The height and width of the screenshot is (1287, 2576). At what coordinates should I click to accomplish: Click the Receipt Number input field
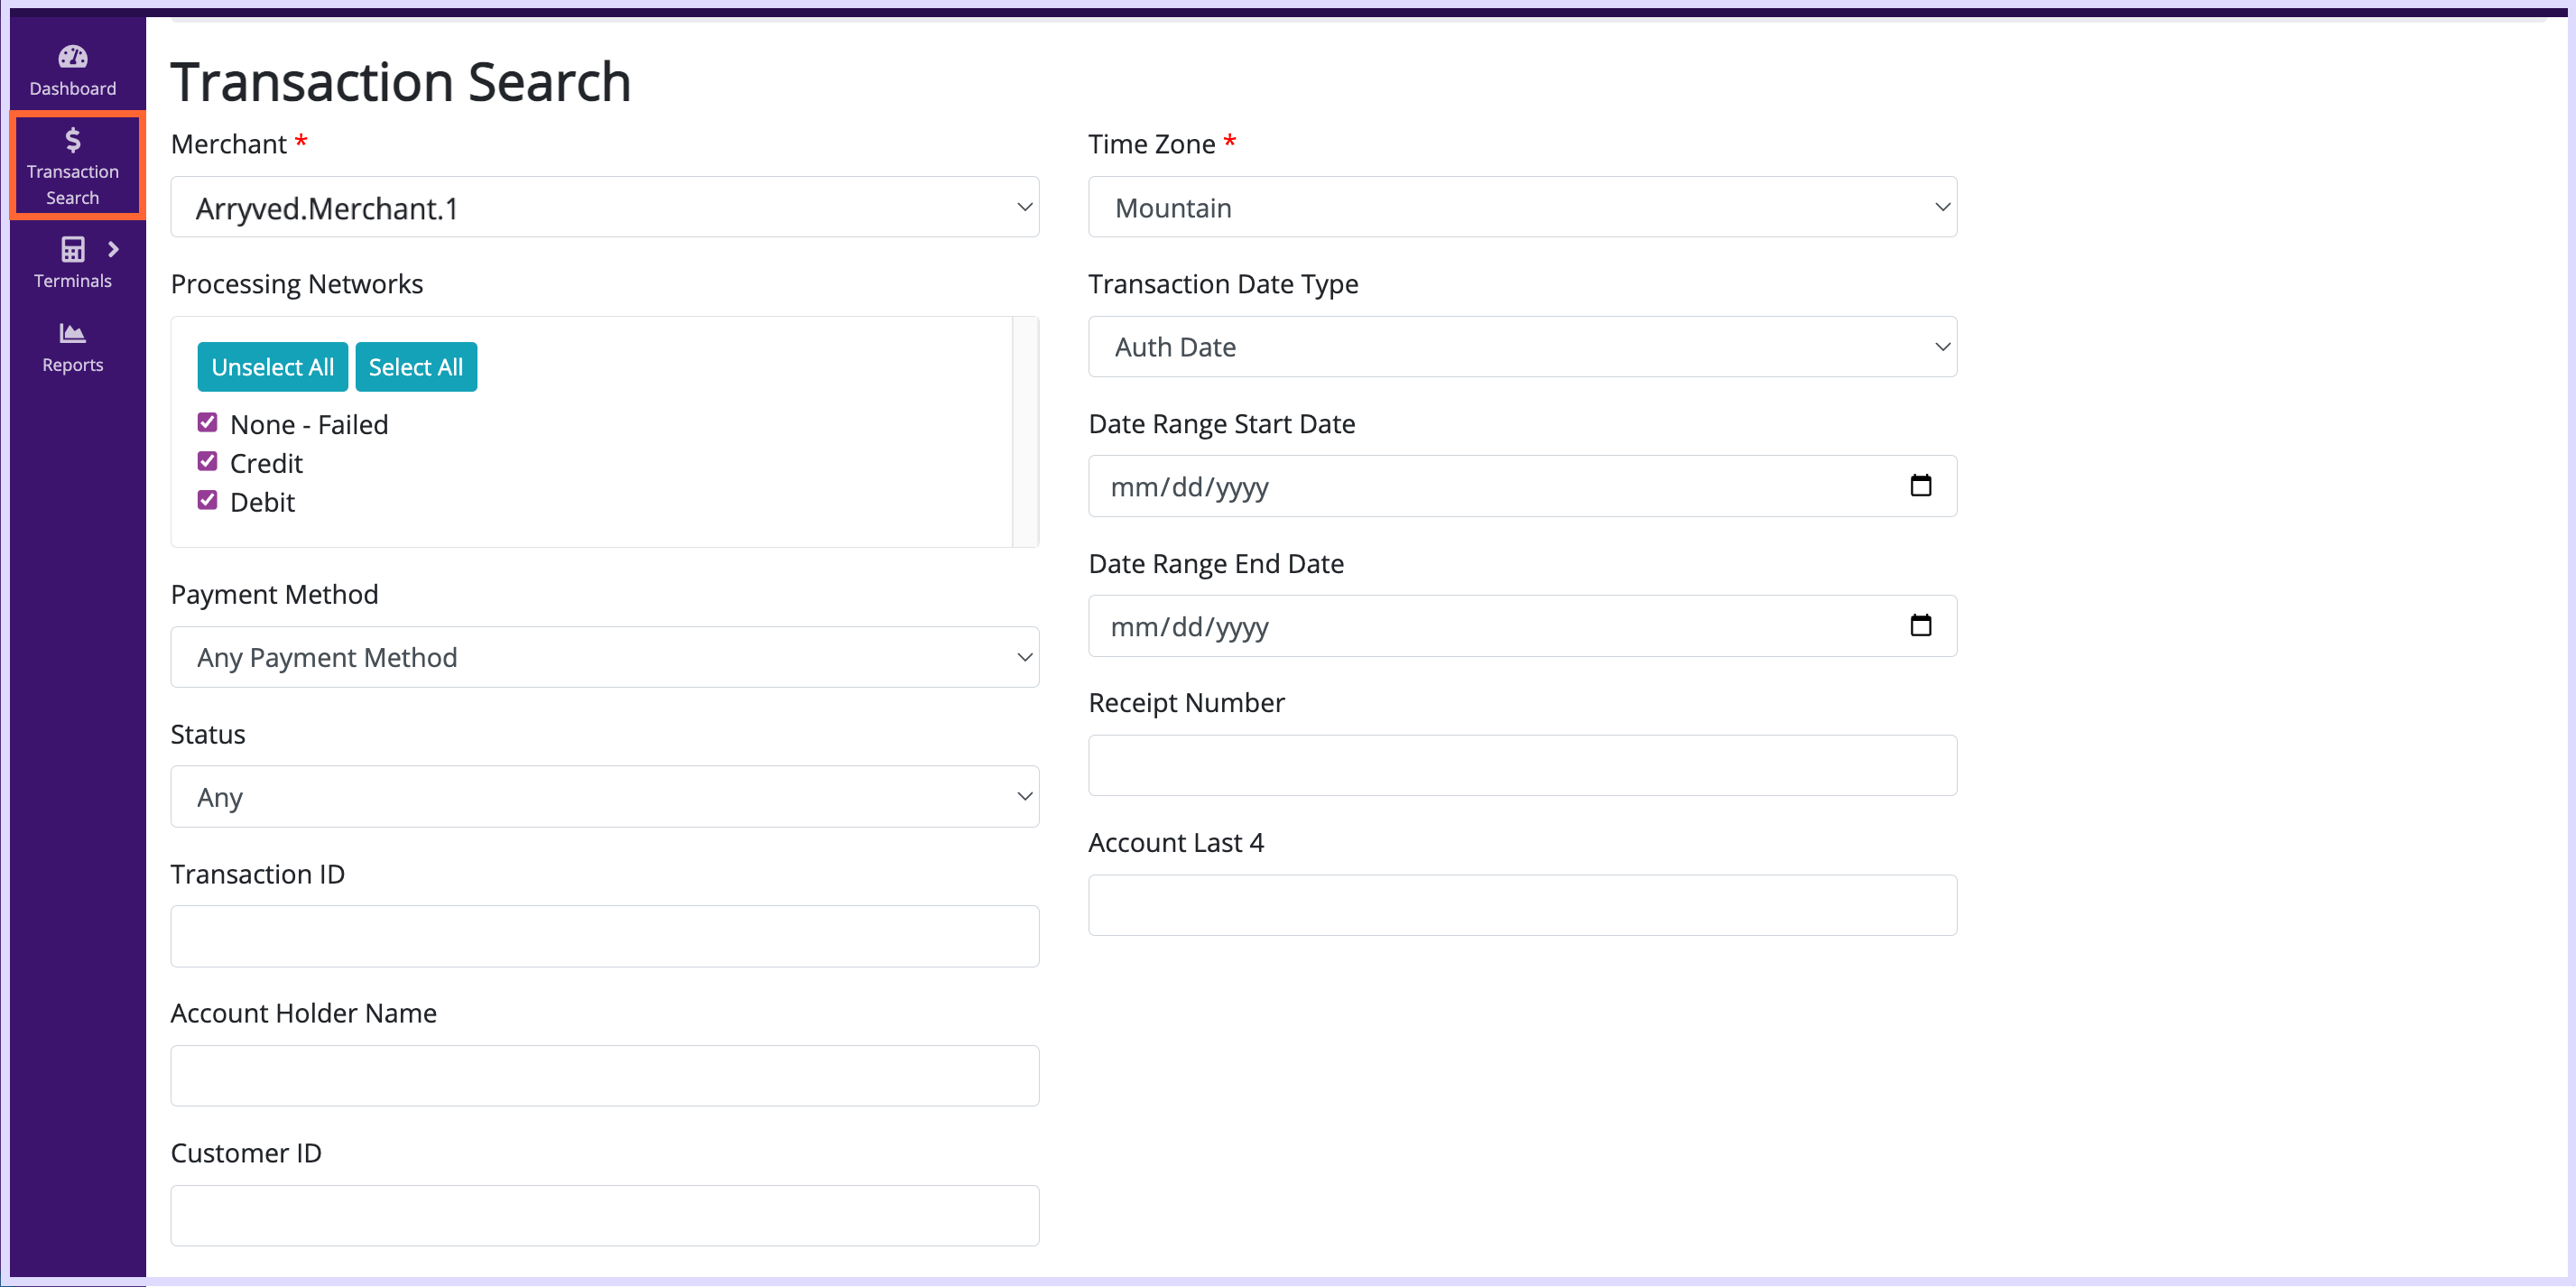(x=1522, y=766)
